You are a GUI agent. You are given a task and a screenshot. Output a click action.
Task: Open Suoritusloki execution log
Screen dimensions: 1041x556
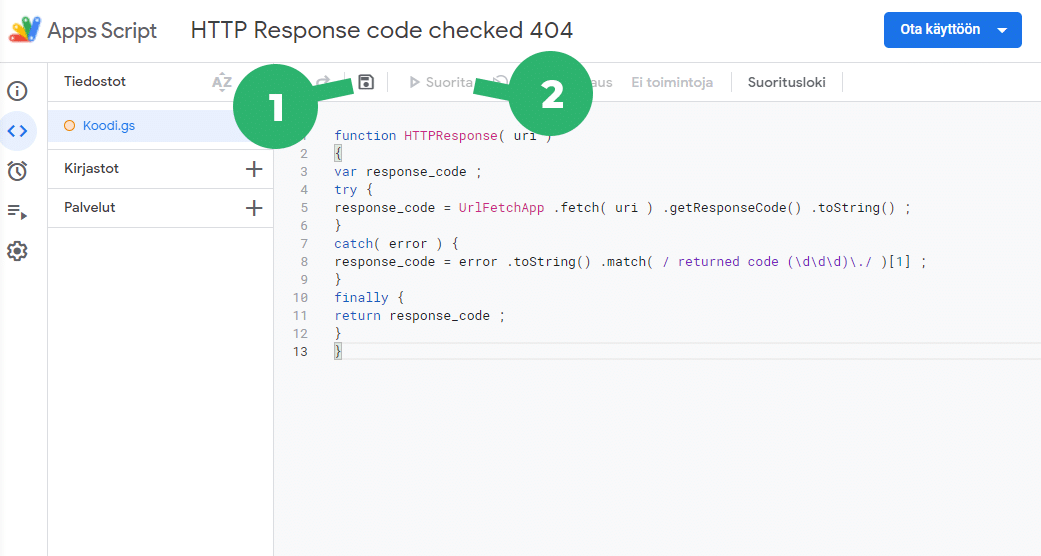(x=787, y=82)
